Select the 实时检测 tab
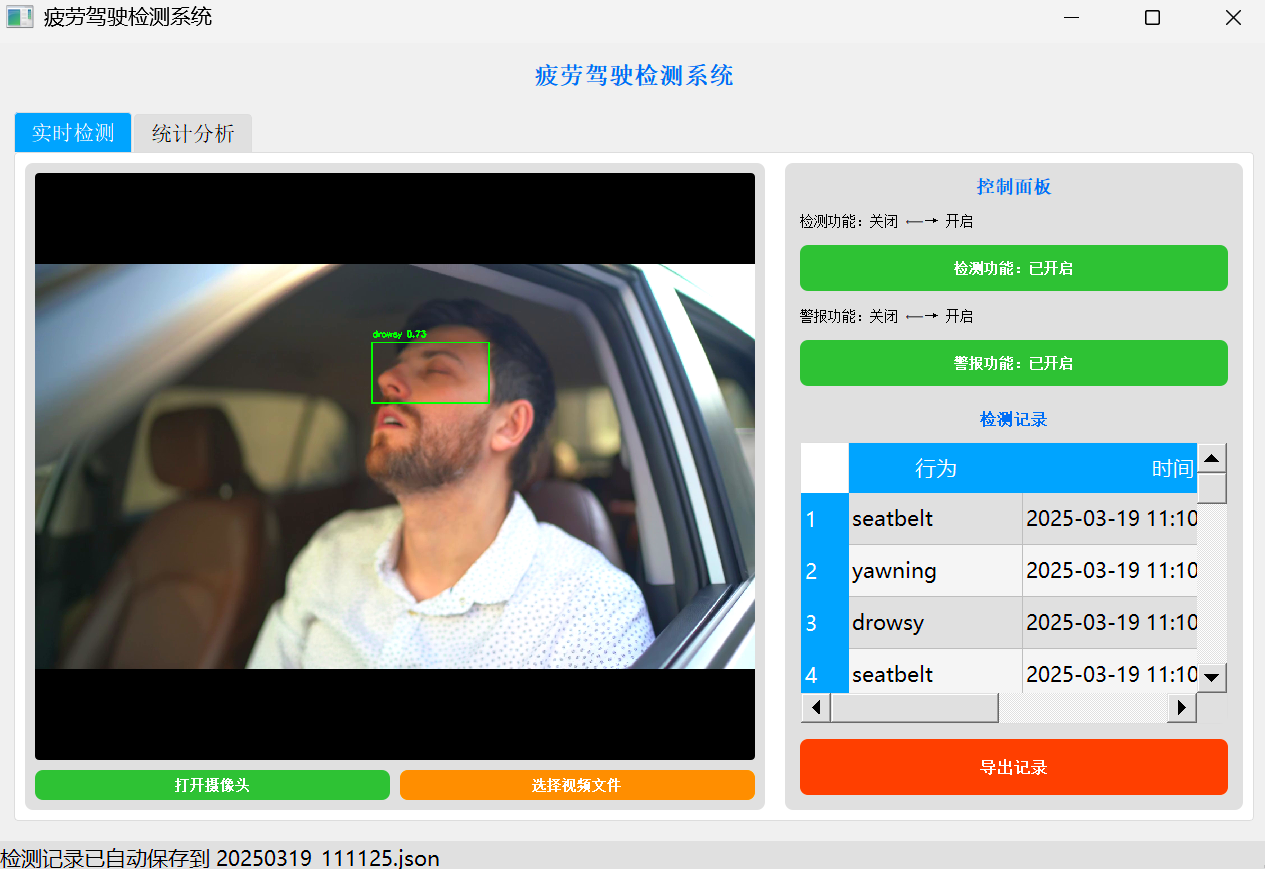This screenshot has height=869, width=1265. click(73, 133)
